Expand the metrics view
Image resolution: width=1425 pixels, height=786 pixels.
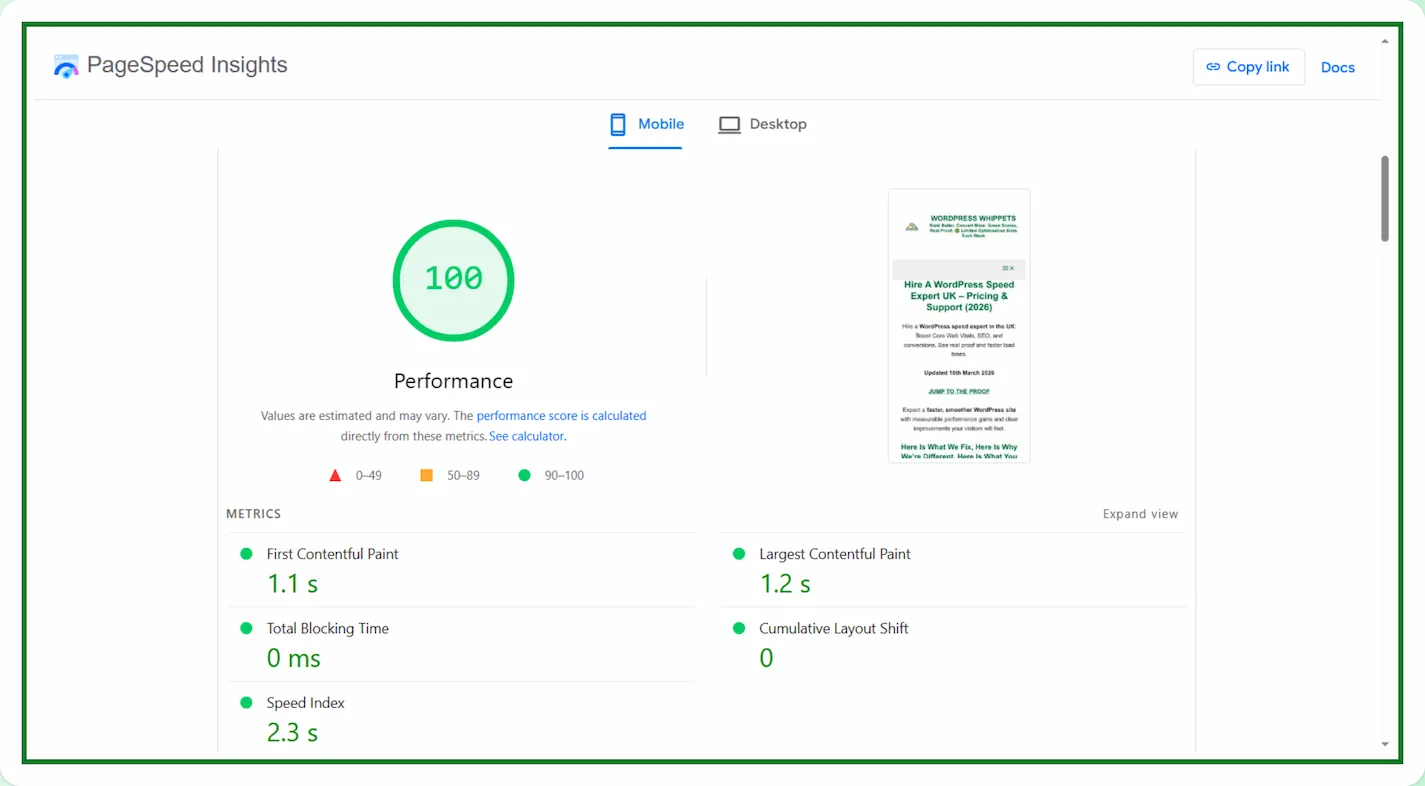[1140, 514]
